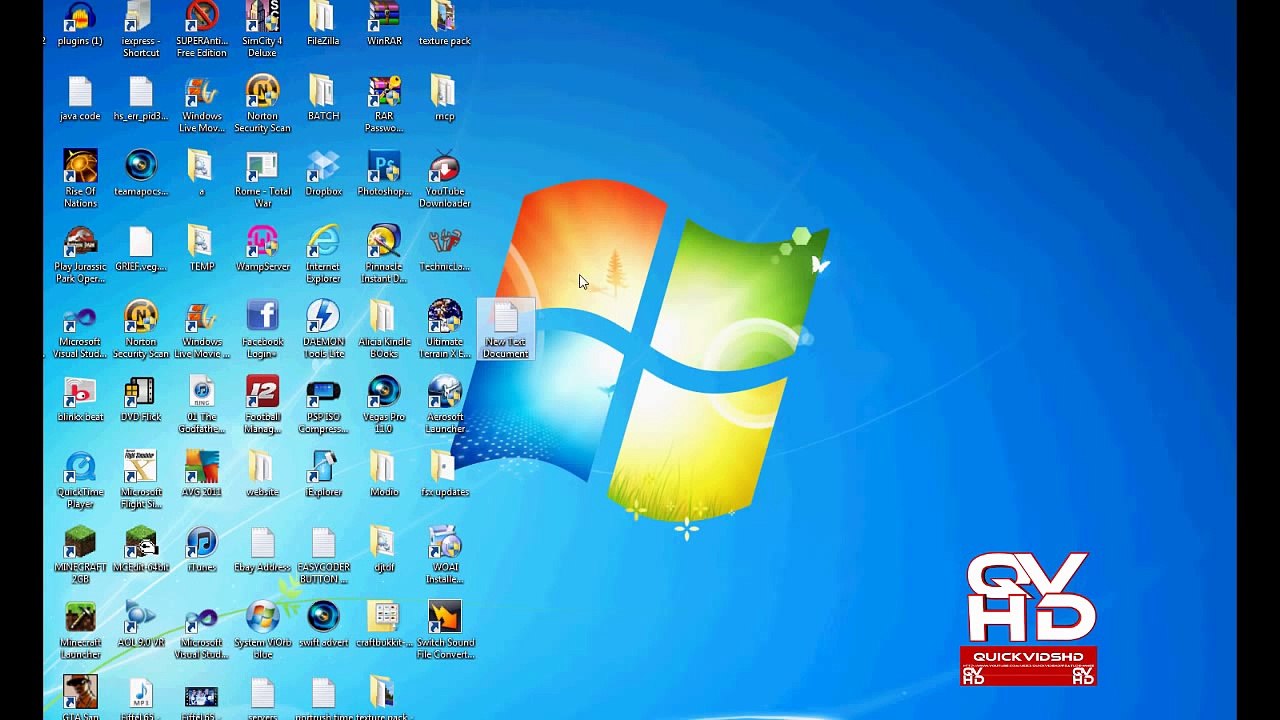Click the iExplorer shortcut
The width and height of the screenshot is (1280, 720).
323,474
